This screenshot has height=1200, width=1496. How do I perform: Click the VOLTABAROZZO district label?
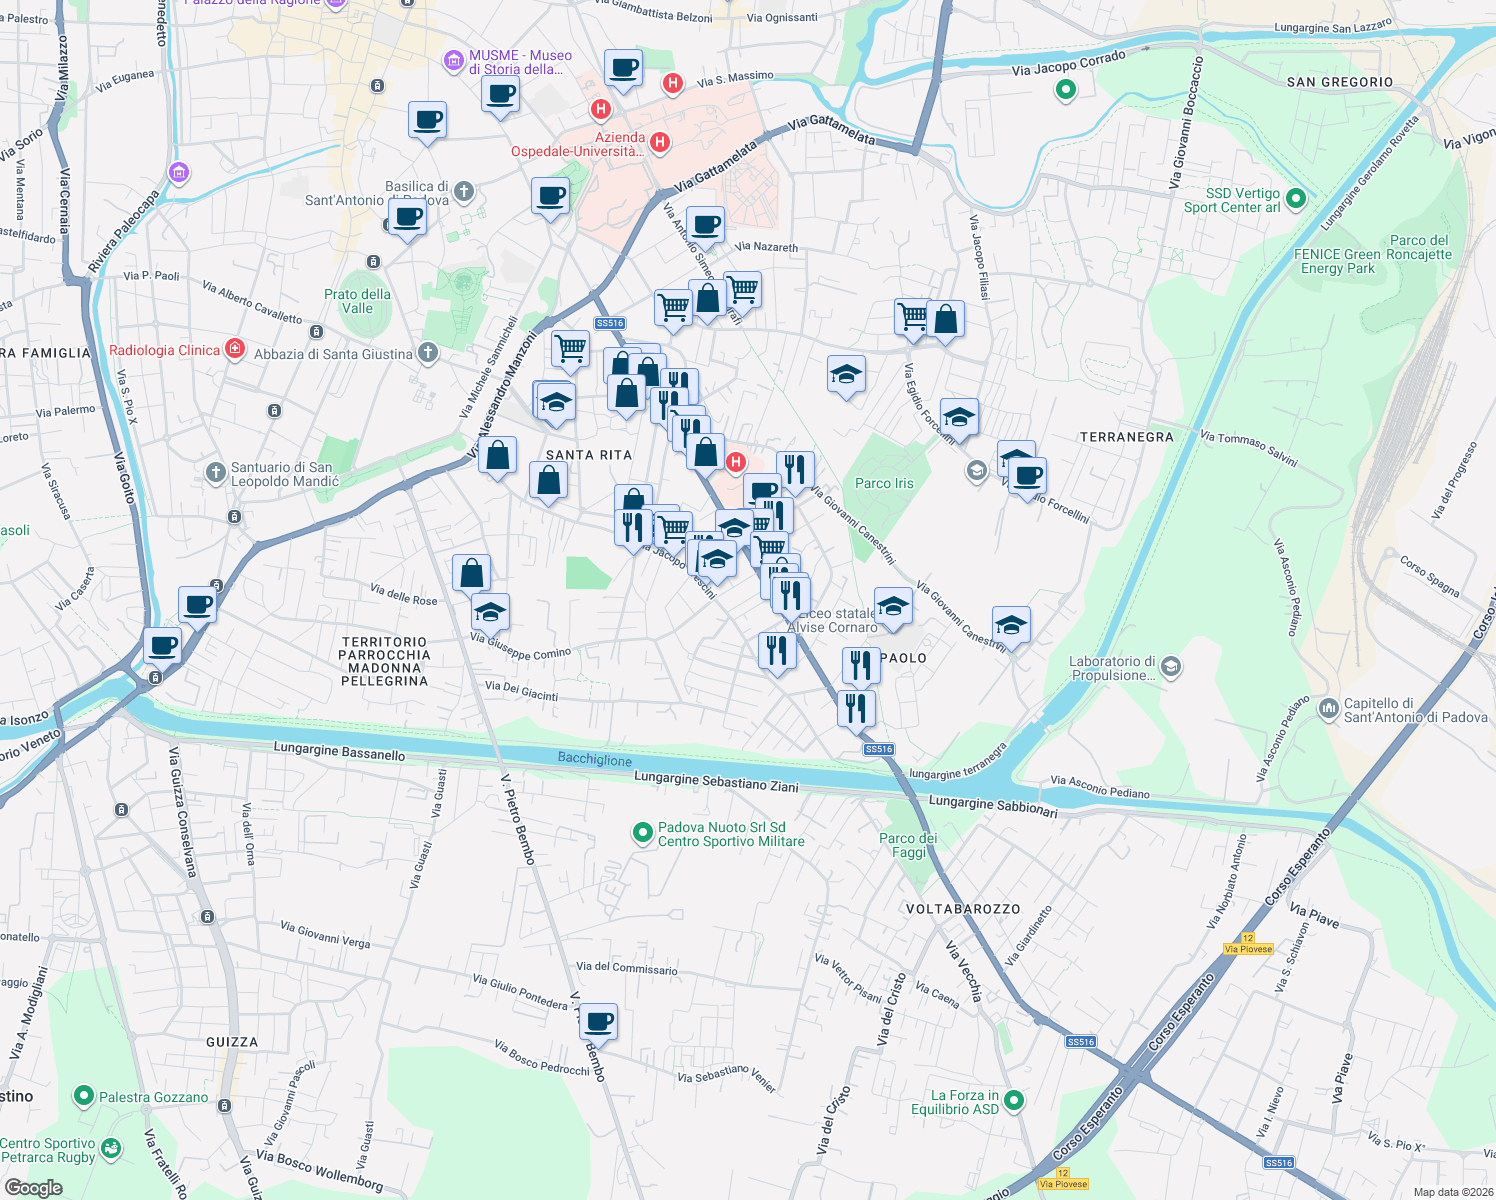click(x=963, y=909)
